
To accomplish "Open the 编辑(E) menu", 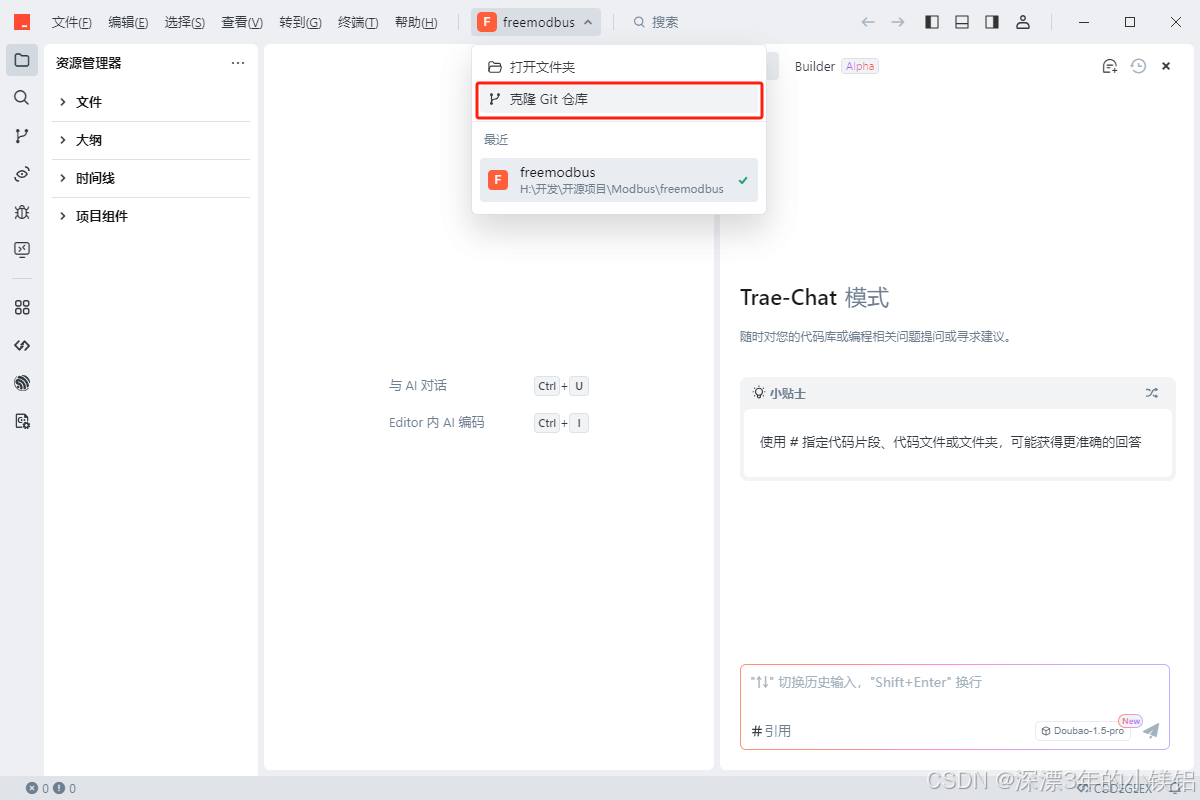I will (128, 22).
